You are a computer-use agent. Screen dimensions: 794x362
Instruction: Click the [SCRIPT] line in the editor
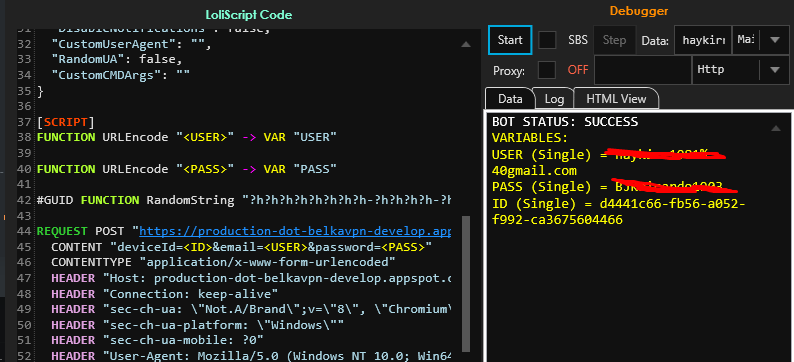(66, 122)
